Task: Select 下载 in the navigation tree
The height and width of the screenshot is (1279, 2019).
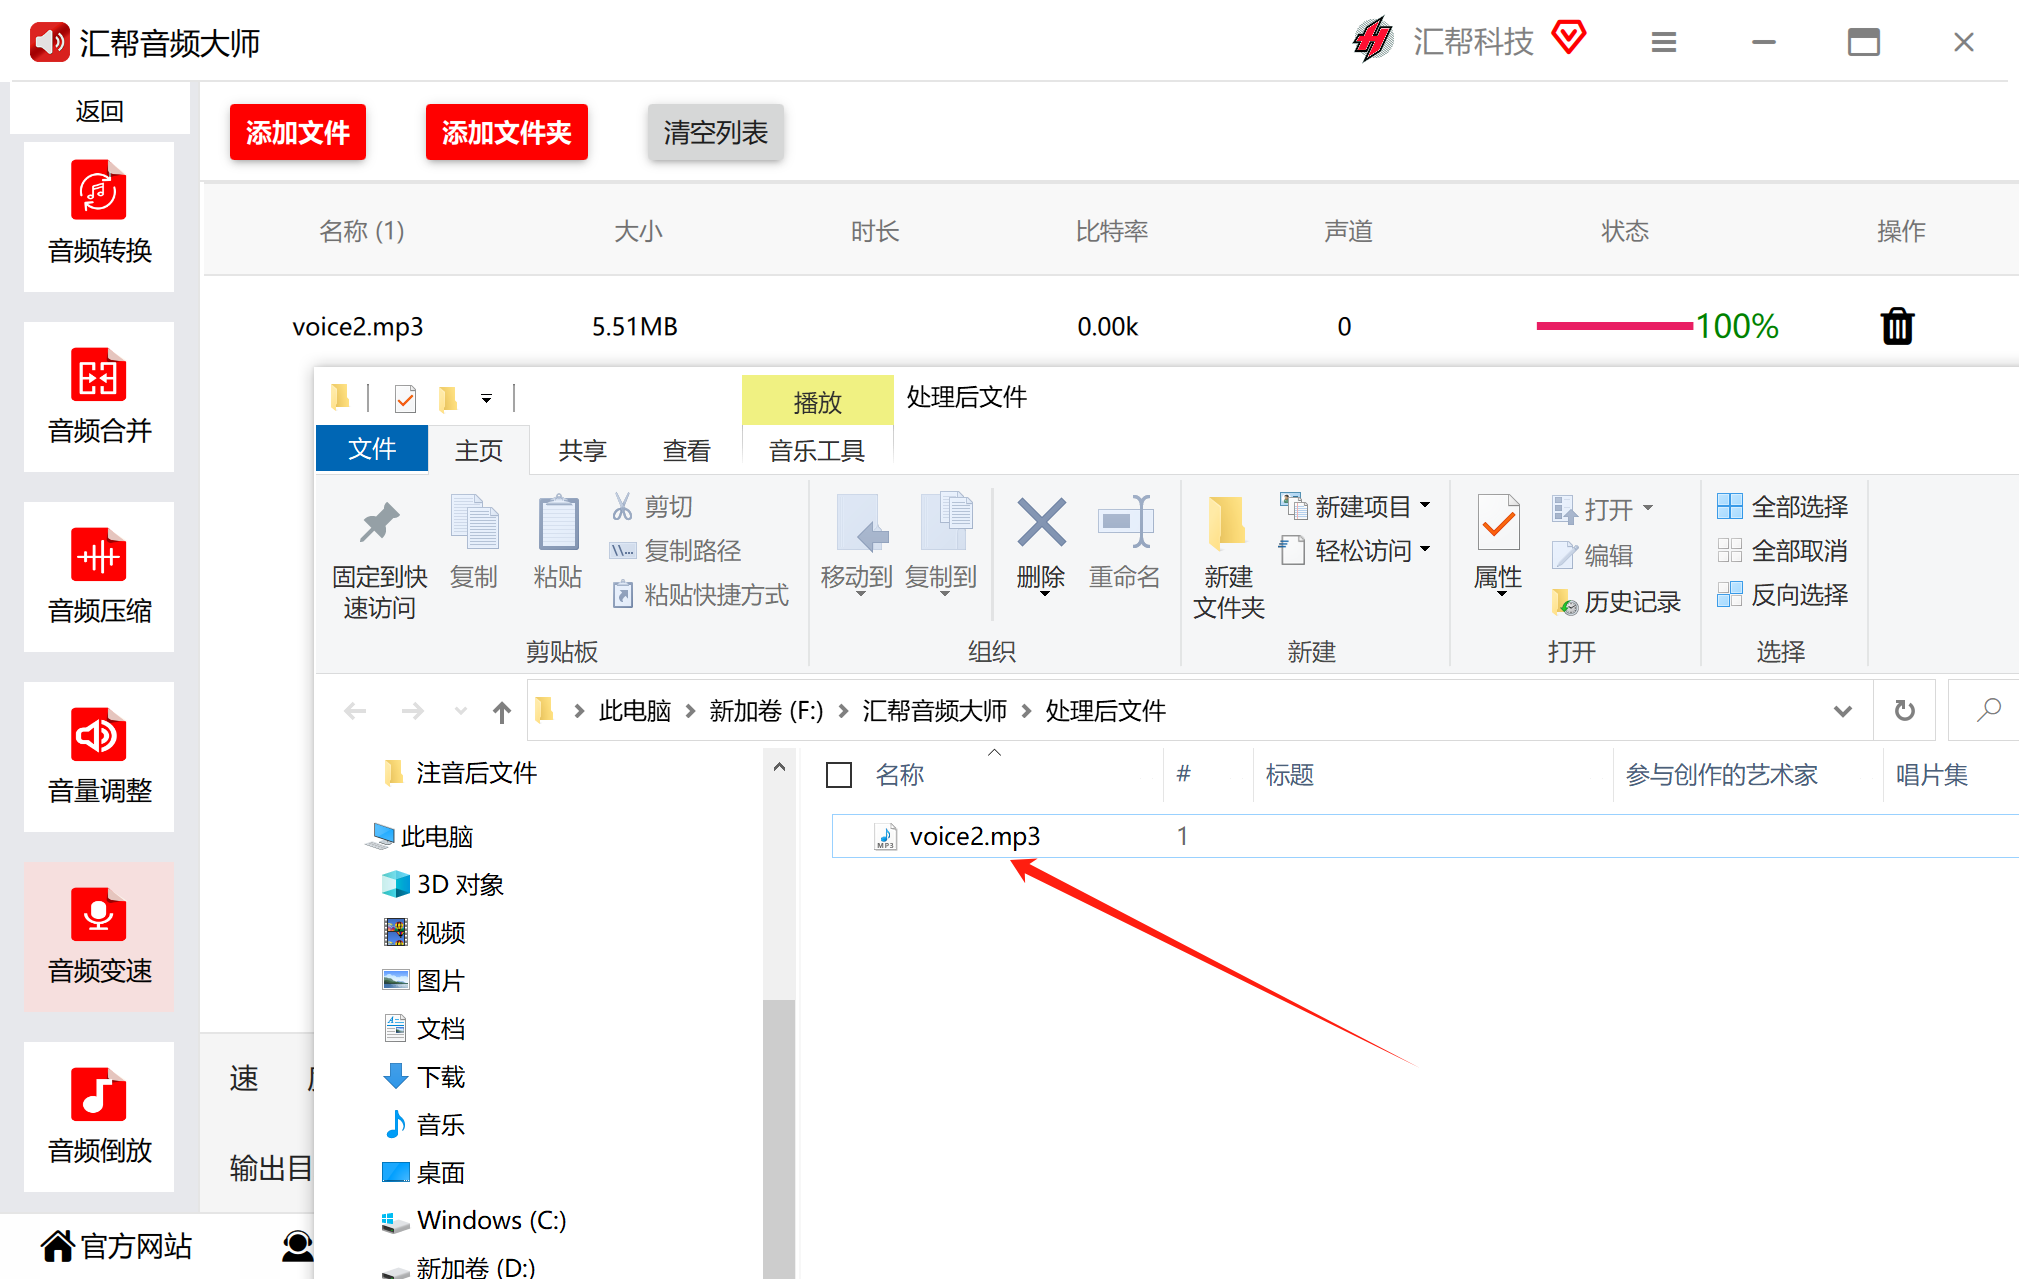Action: pyautogui.click(x=425, y=1076)
